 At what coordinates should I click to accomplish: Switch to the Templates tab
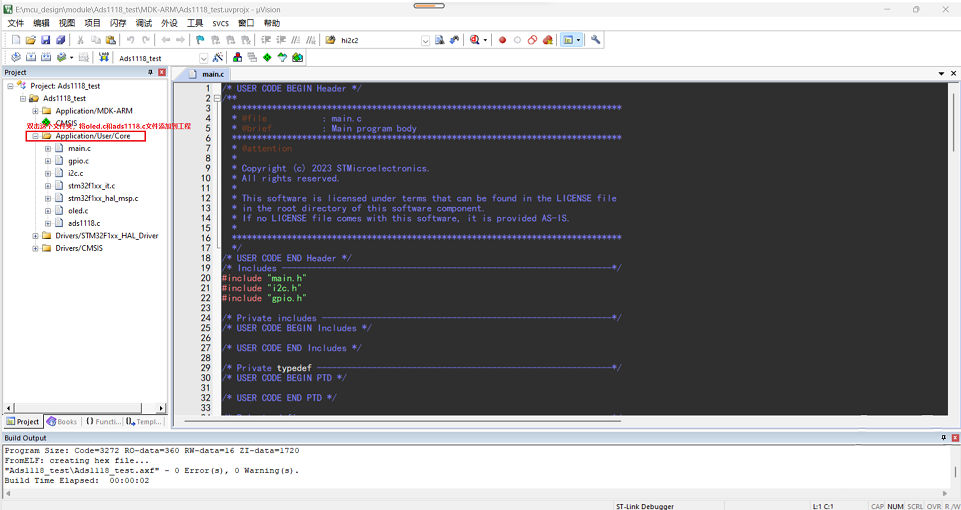pyautogui.click(x=143, y=422)
